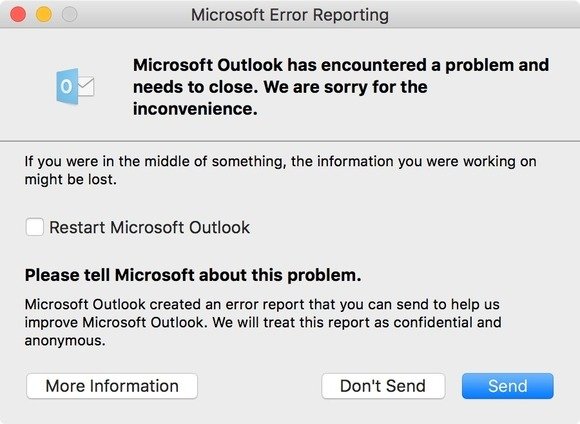
Task: Click the words 'might be lost'
Action: tap(69, 179)
